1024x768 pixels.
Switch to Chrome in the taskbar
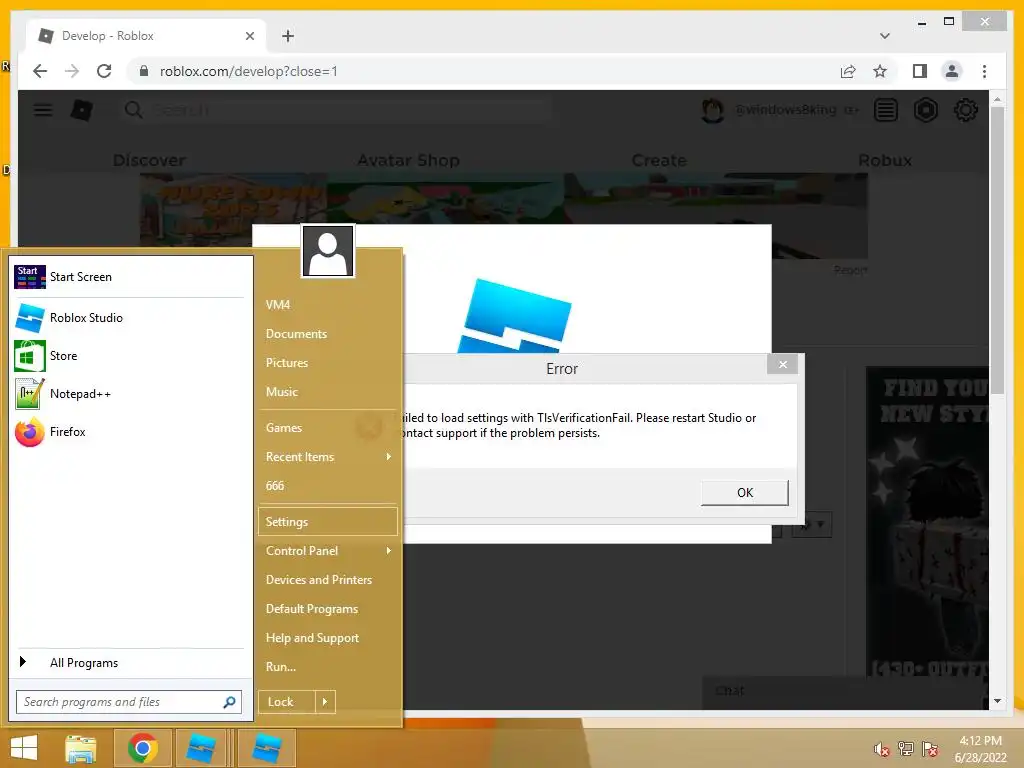[143, 748]
